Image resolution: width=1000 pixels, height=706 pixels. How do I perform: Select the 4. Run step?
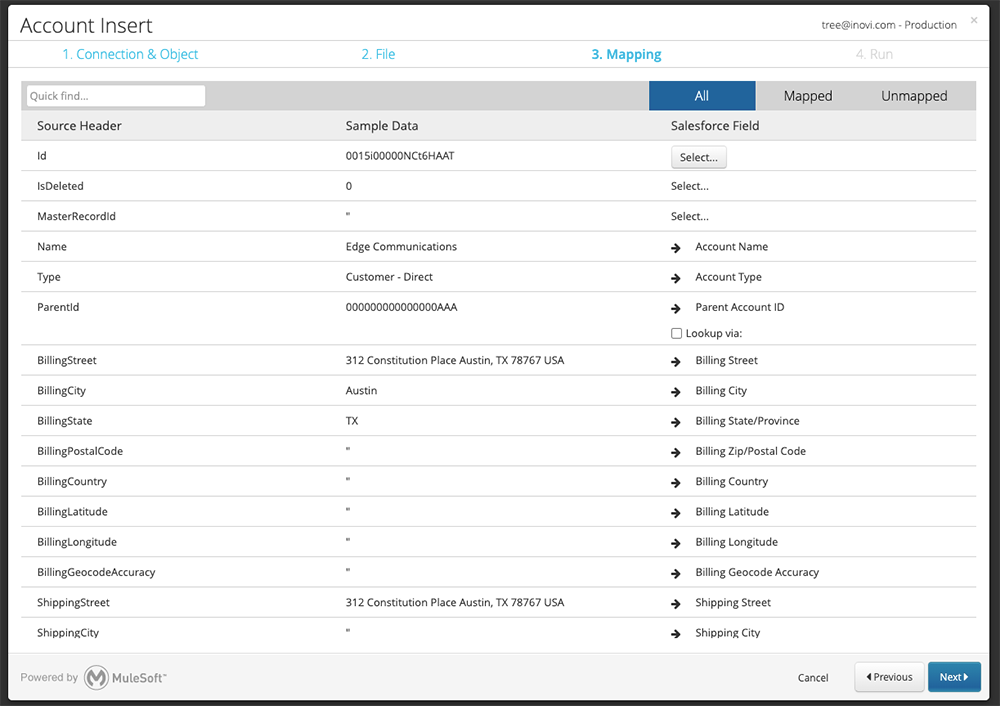click(x=874, y=54)
